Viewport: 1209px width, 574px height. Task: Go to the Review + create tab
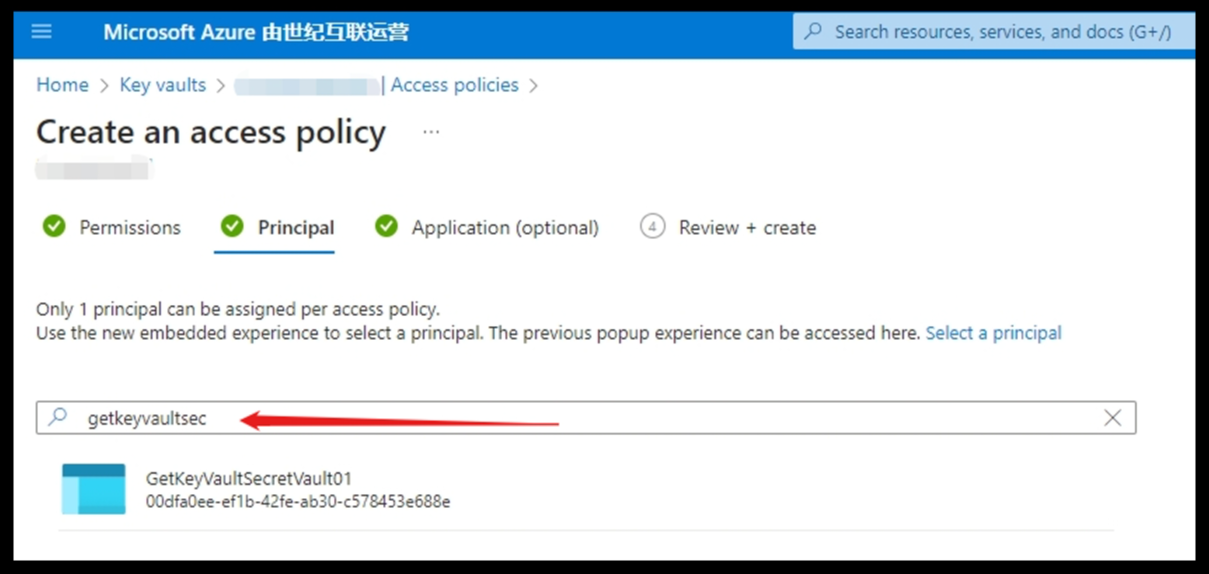(x=747, y=228)
